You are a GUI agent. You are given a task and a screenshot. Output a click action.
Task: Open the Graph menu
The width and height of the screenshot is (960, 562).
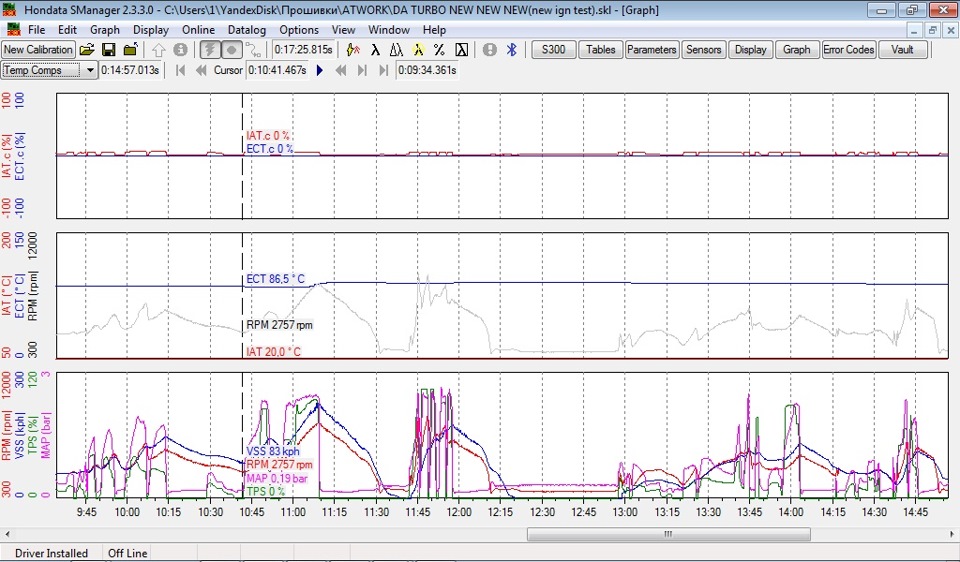click(105, 29)
